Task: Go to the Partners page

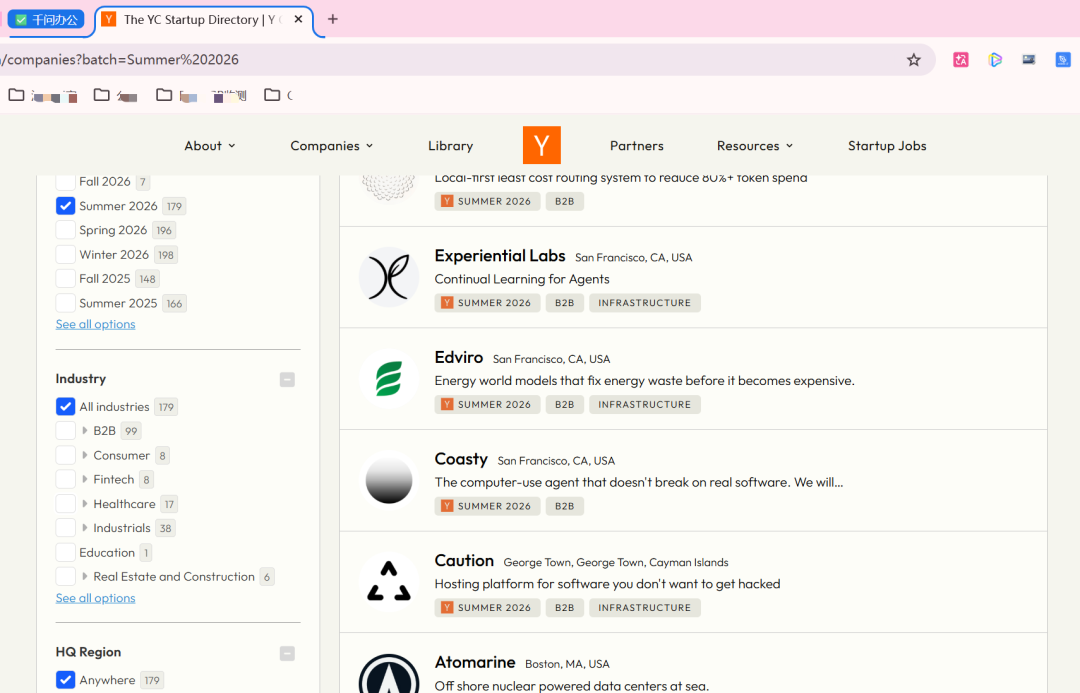Action: [x=636, y=145]
